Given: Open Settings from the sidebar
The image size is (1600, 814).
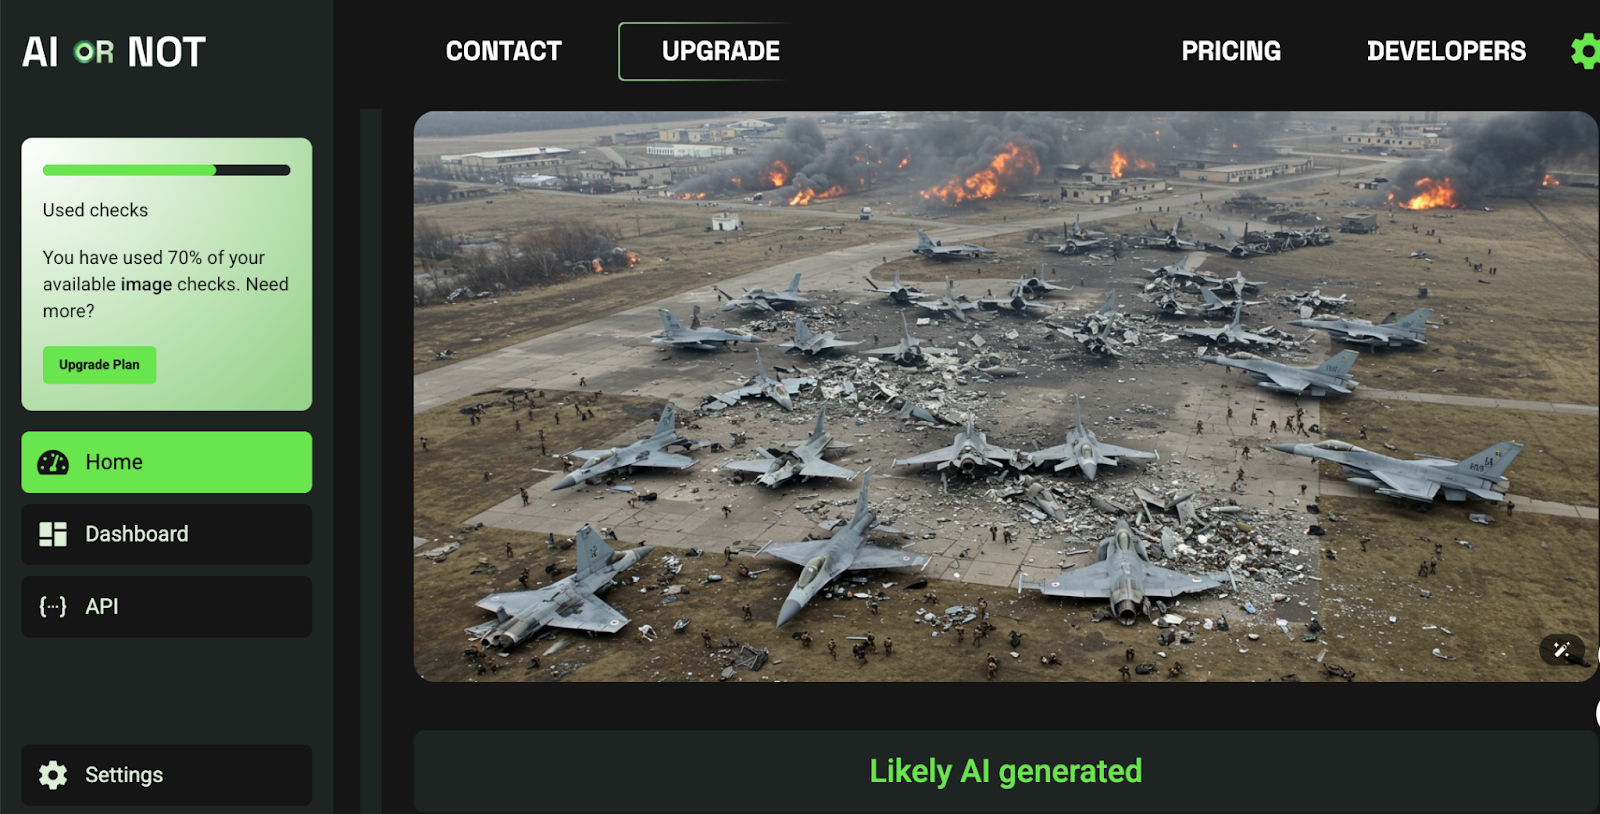Looking at the screenshot, I should [x=167, y=775].
